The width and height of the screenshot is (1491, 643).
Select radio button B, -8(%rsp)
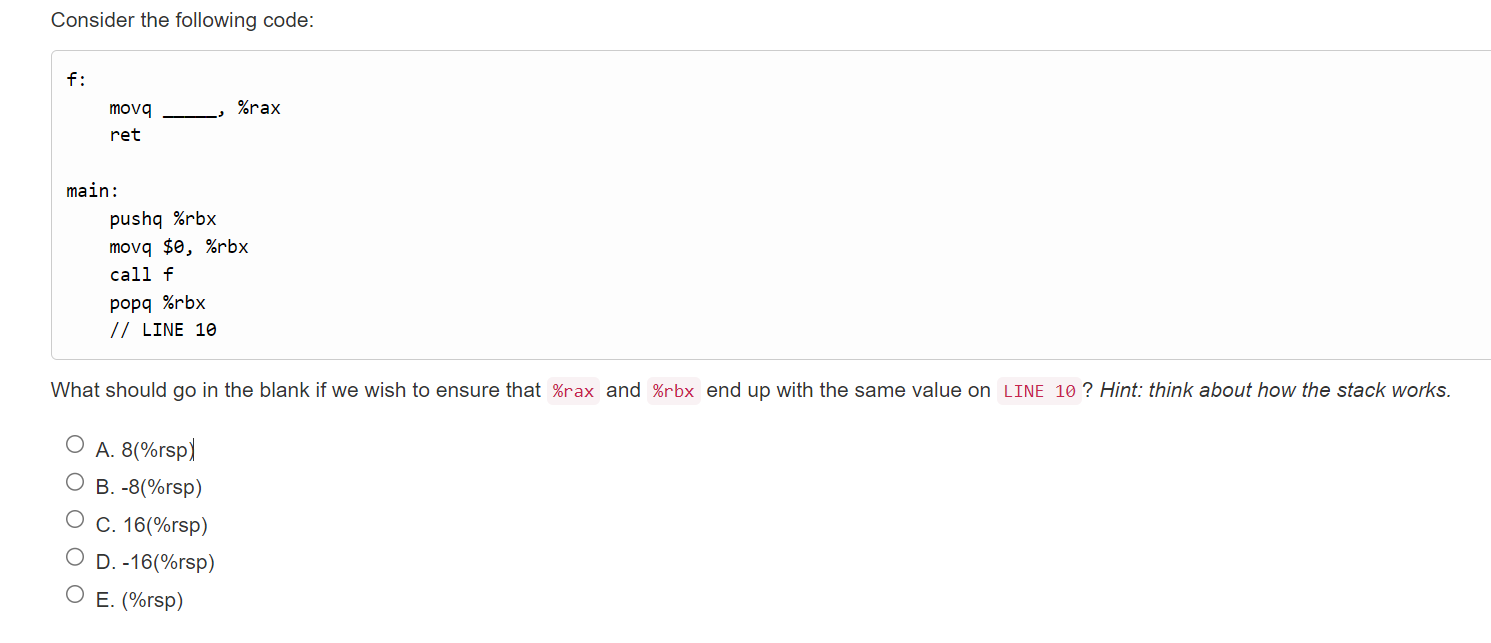[x=74, y=481]
